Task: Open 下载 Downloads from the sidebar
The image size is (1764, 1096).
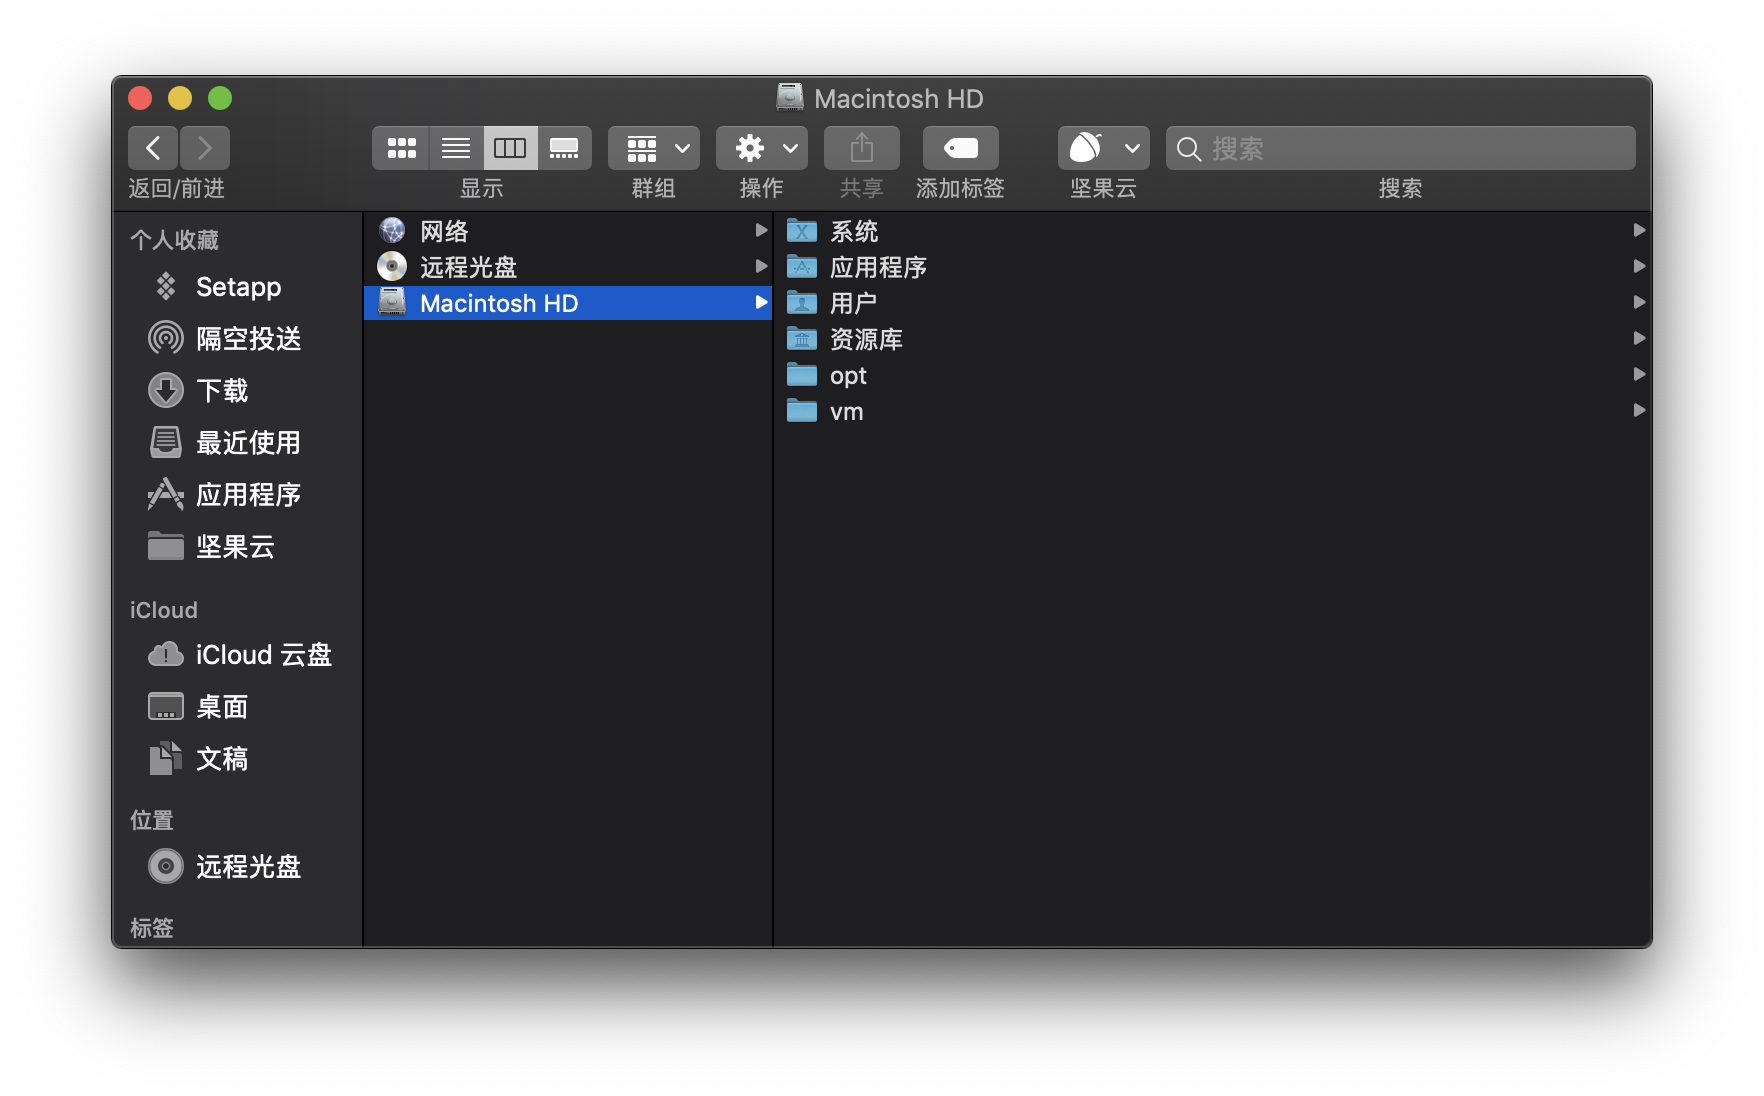Action: point(223,390)
